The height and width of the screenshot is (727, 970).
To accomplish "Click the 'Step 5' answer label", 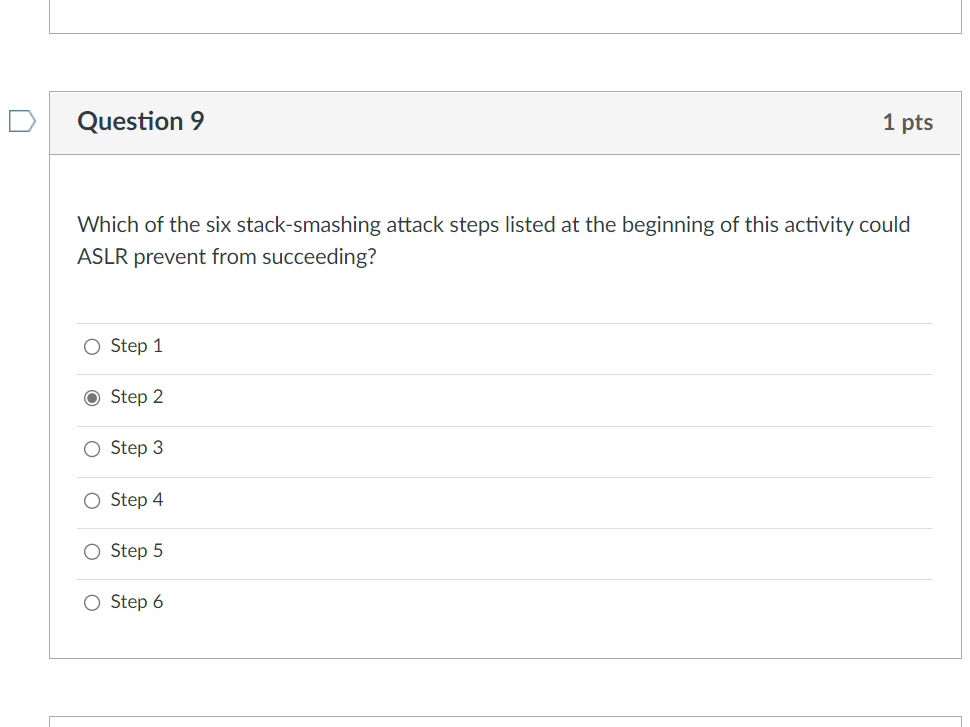I will [136, 550].
